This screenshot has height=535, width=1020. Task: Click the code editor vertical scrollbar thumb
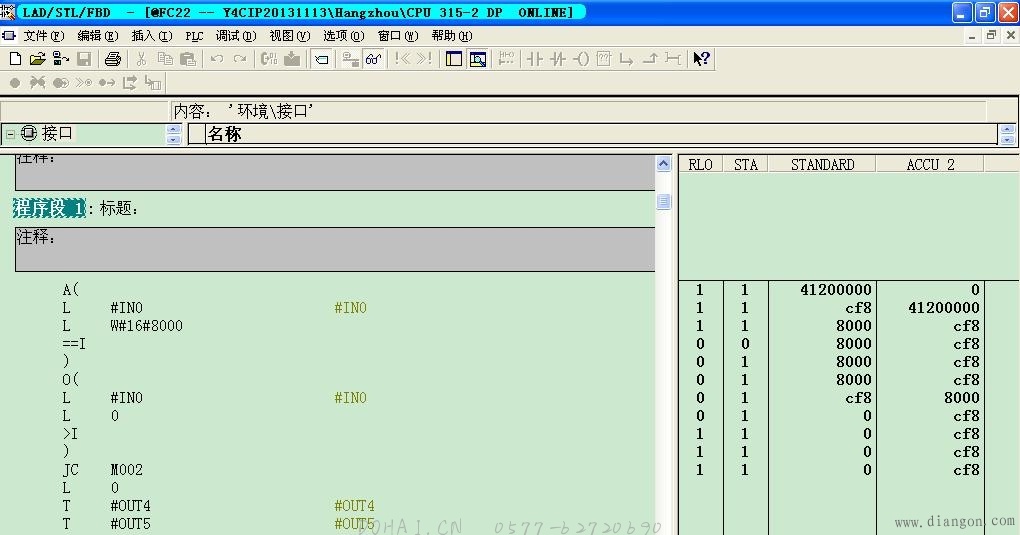tap(664, 202)
